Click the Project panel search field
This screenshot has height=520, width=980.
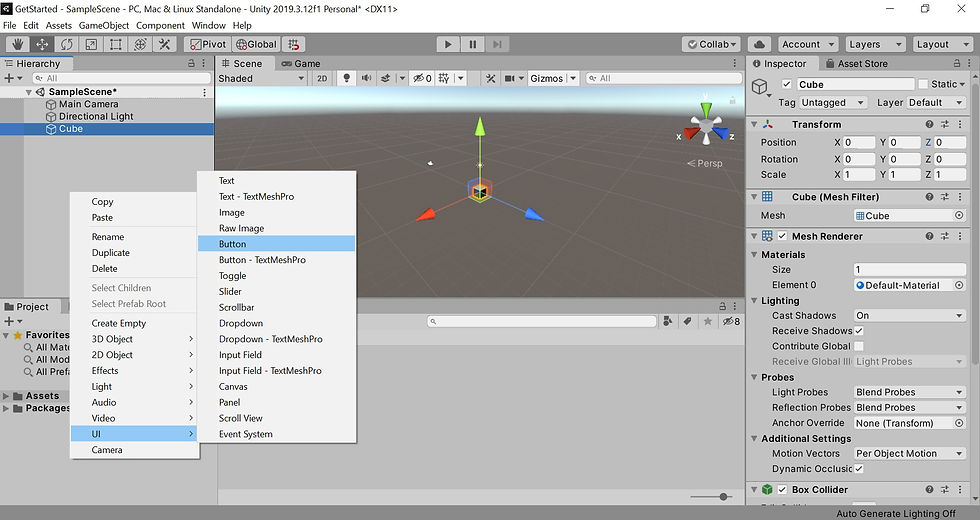541,321
